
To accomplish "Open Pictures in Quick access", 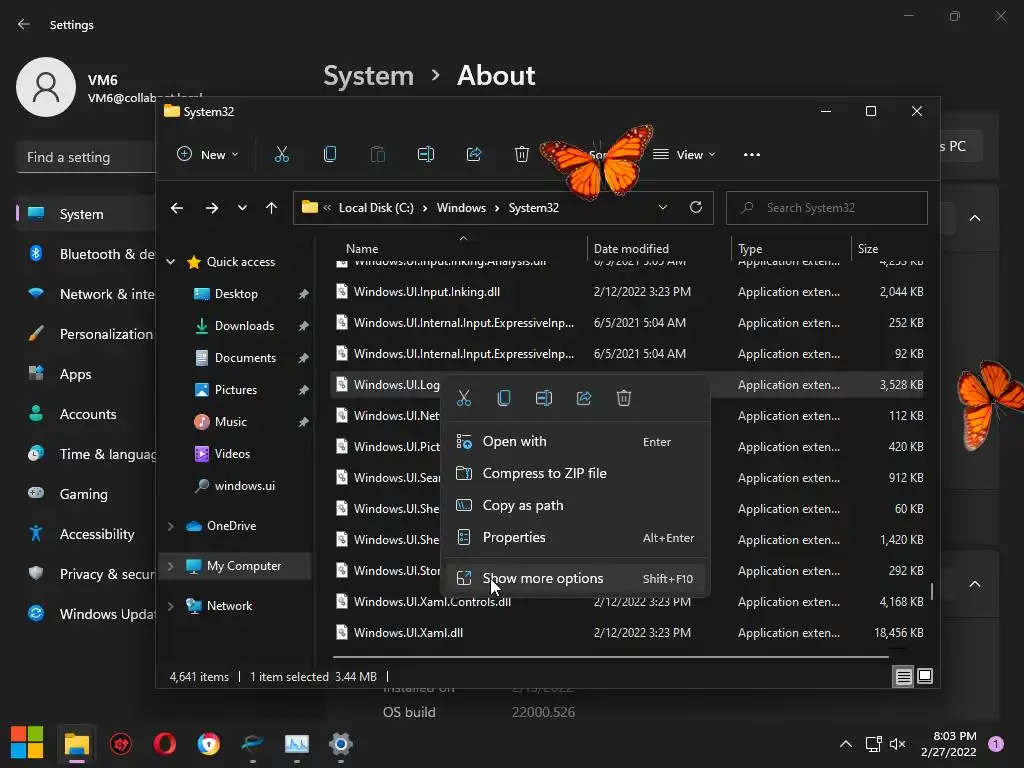I will pyautogui.click(x=235, y=389).
